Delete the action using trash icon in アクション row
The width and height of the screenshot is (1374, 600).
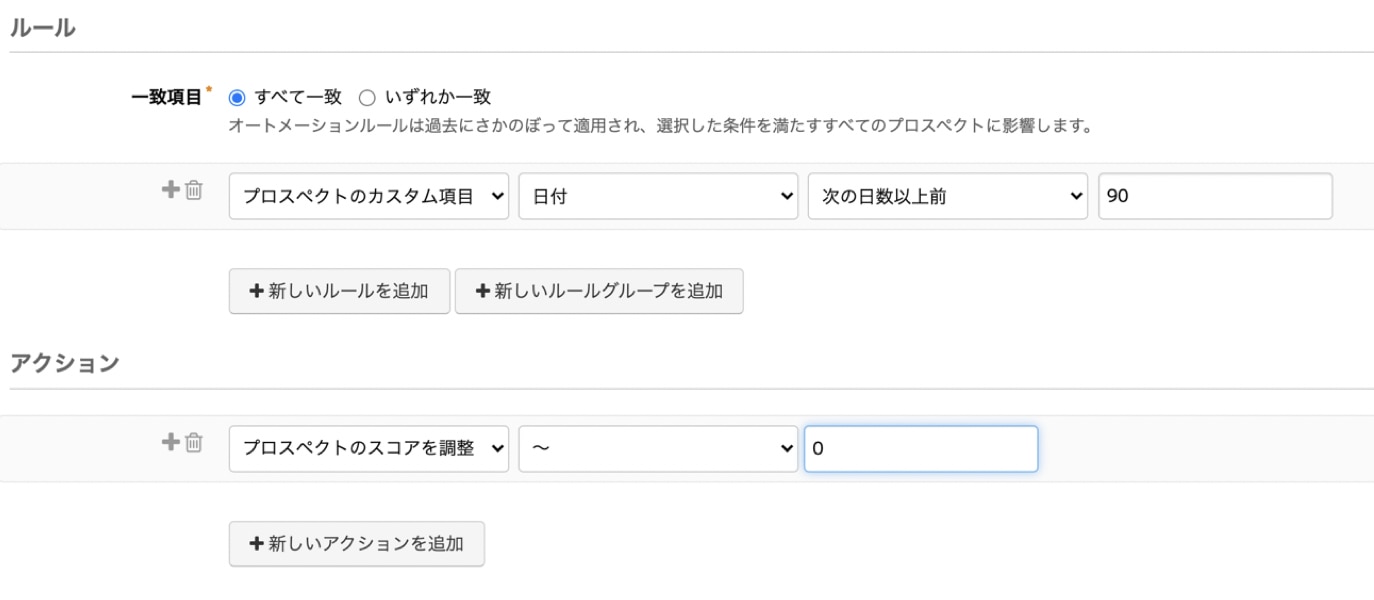click(194, 441)
